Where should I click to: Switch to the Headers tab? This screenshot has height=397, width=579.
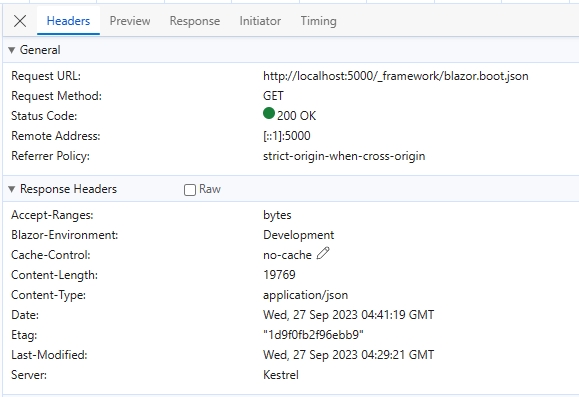[x=68, y=21]
